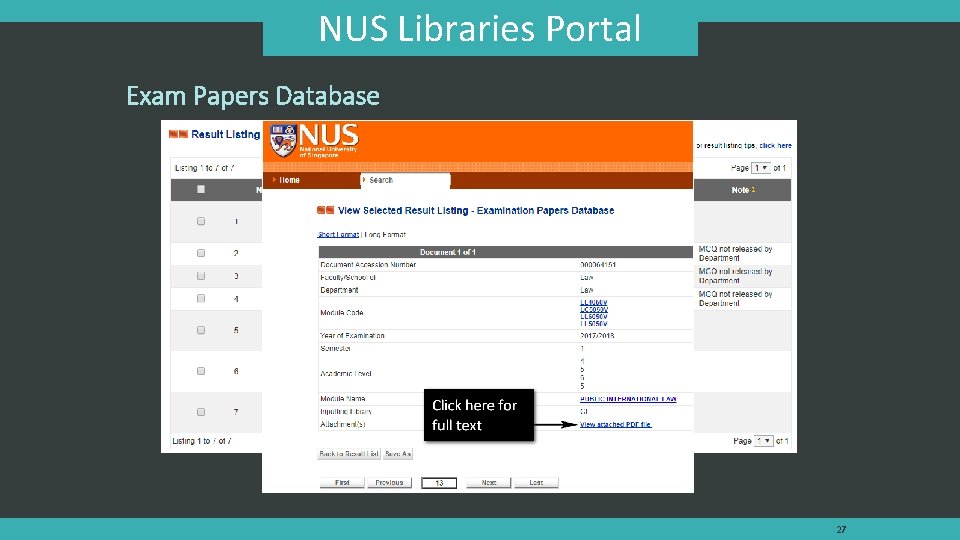Click MCQ not released note in row 2
This screenshot has width=960, height=540.
[735, 253]
